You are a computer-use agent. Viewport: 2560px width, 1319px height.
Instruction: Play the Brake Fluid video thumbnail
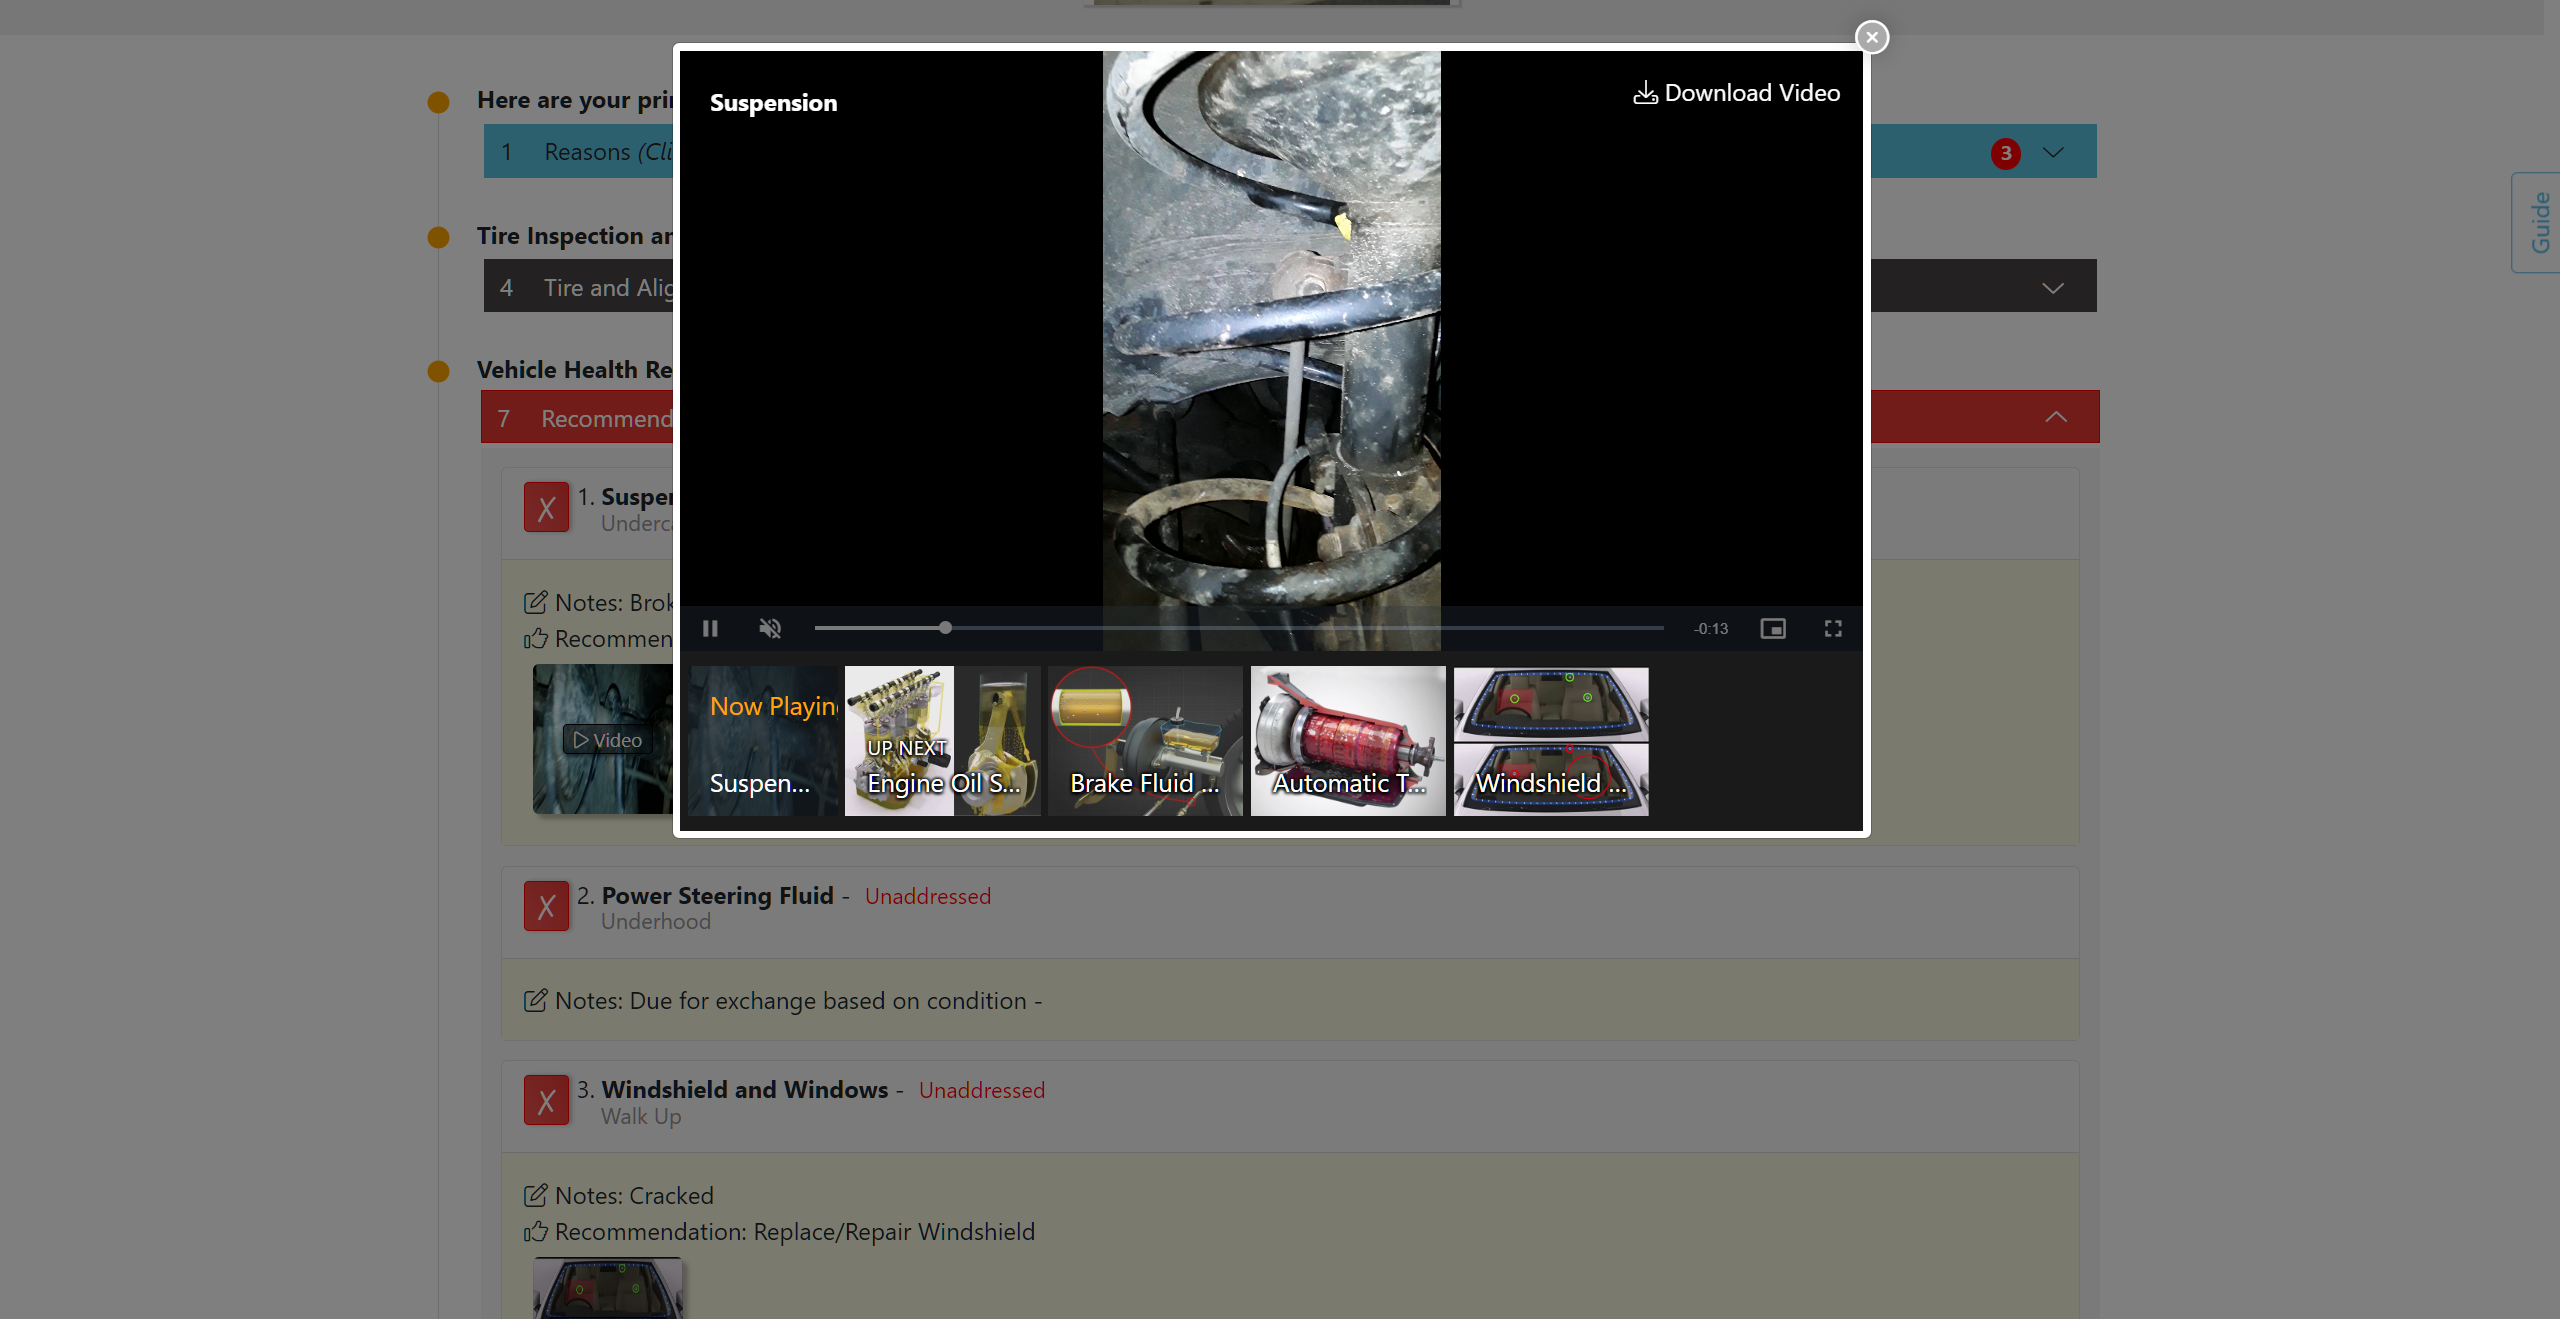[1145, 741]
